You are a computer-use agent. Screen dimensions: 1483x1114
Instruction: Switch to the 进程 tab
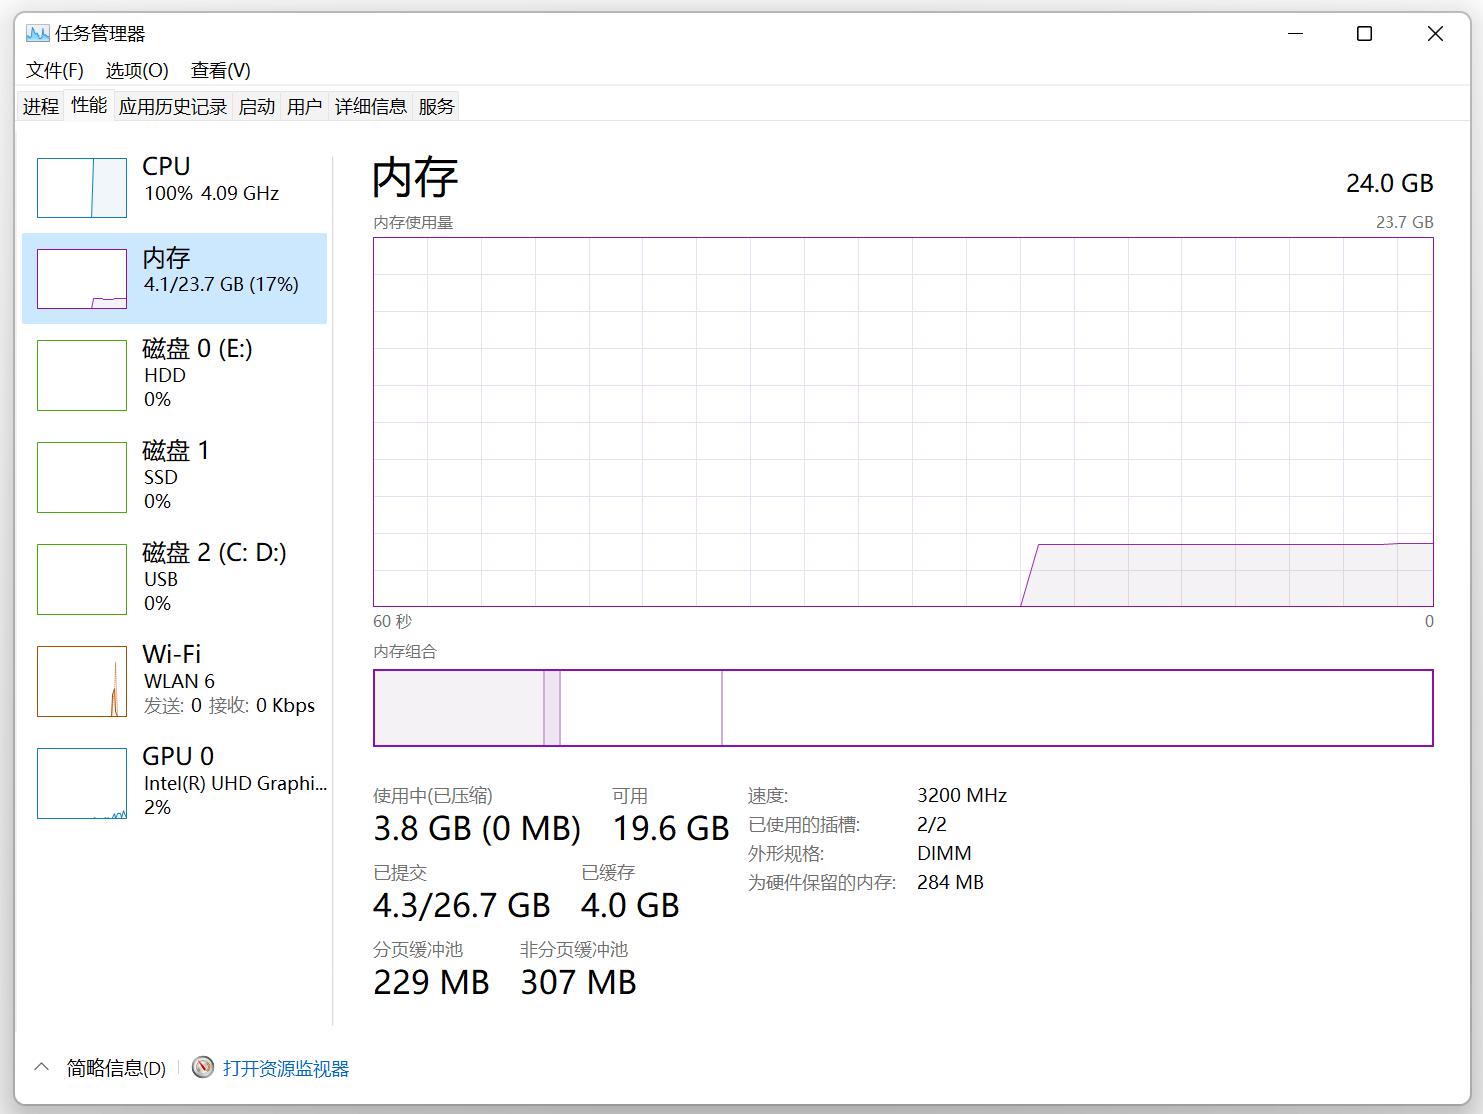click(x=41, y=106)
